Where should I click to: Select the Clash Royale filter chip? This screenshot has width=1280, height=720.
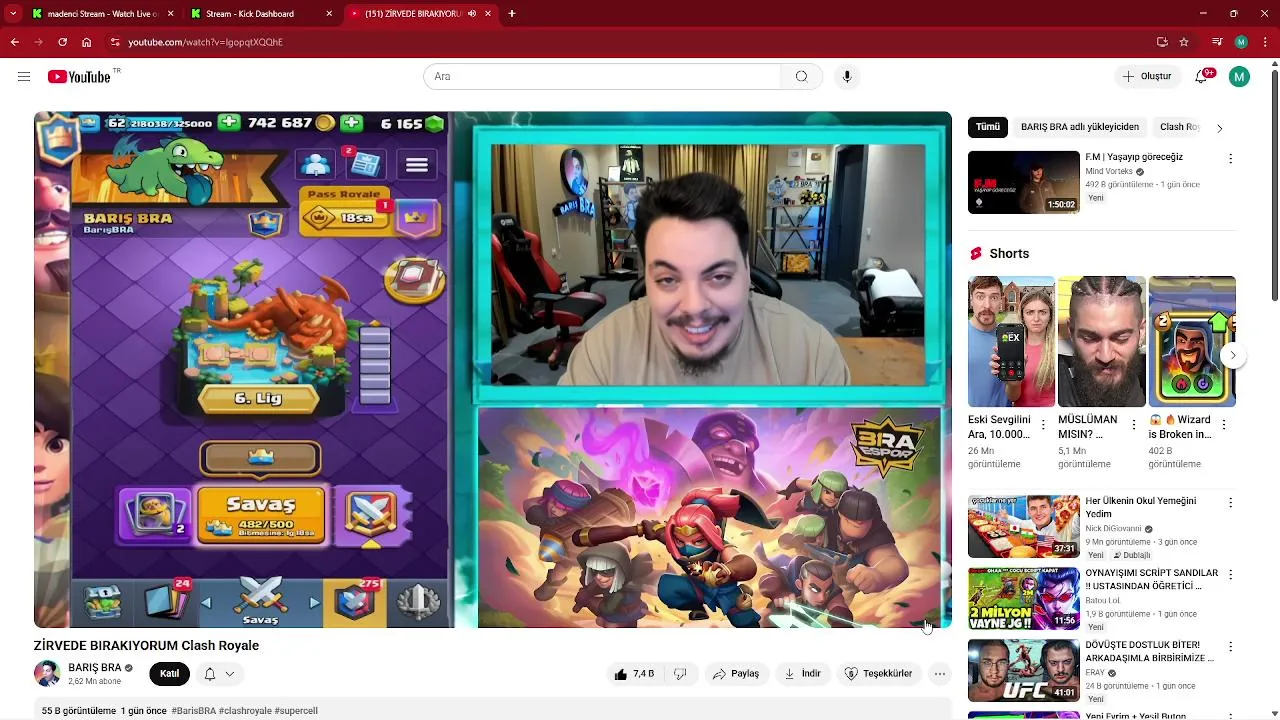(1178, 128)
